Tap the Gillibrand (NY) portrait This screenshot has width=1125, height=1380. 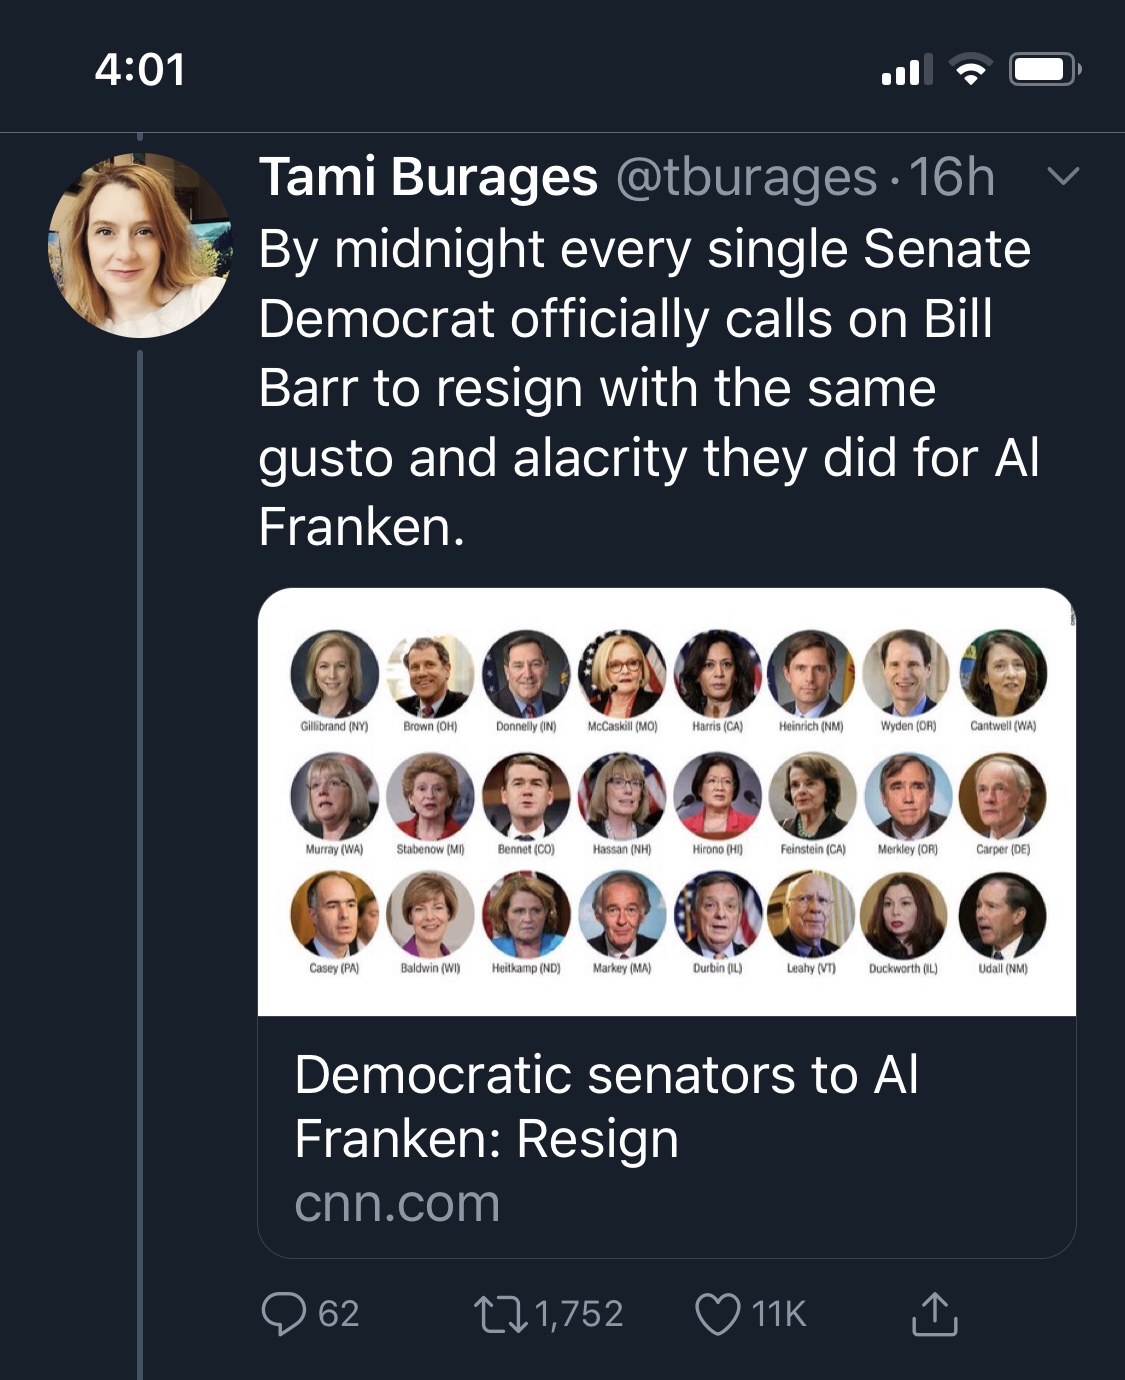click(x=334, y=673)
